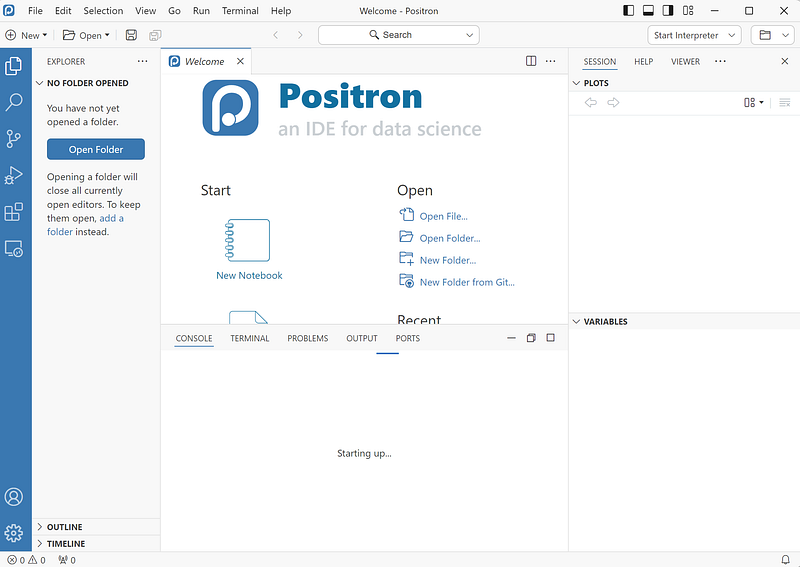The width and height of the screenshot is (800, 567).
Task: Show next plot arrow
Action: coord(613,103)
